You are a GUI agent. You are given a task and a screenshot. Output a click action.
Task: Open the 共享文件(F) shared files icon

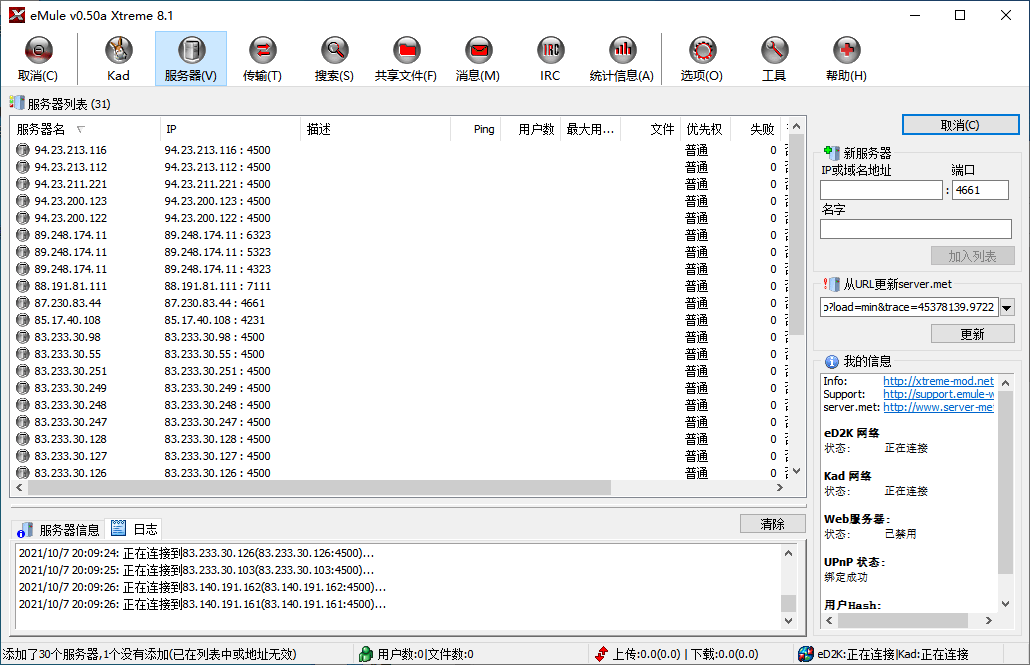point(407,51)
